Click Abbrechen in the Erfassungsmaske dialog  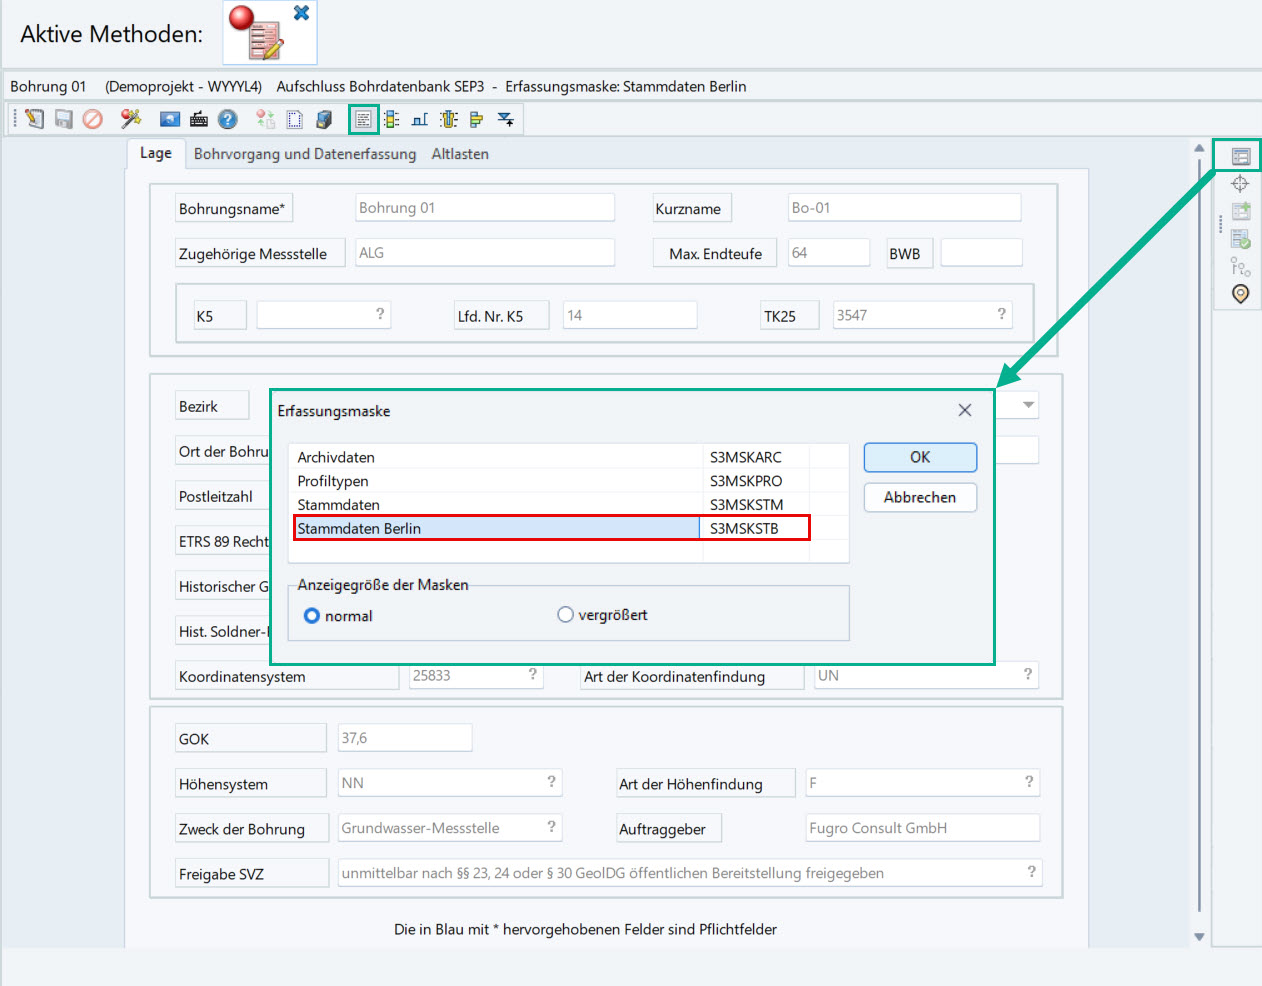[x=920, y=497]
